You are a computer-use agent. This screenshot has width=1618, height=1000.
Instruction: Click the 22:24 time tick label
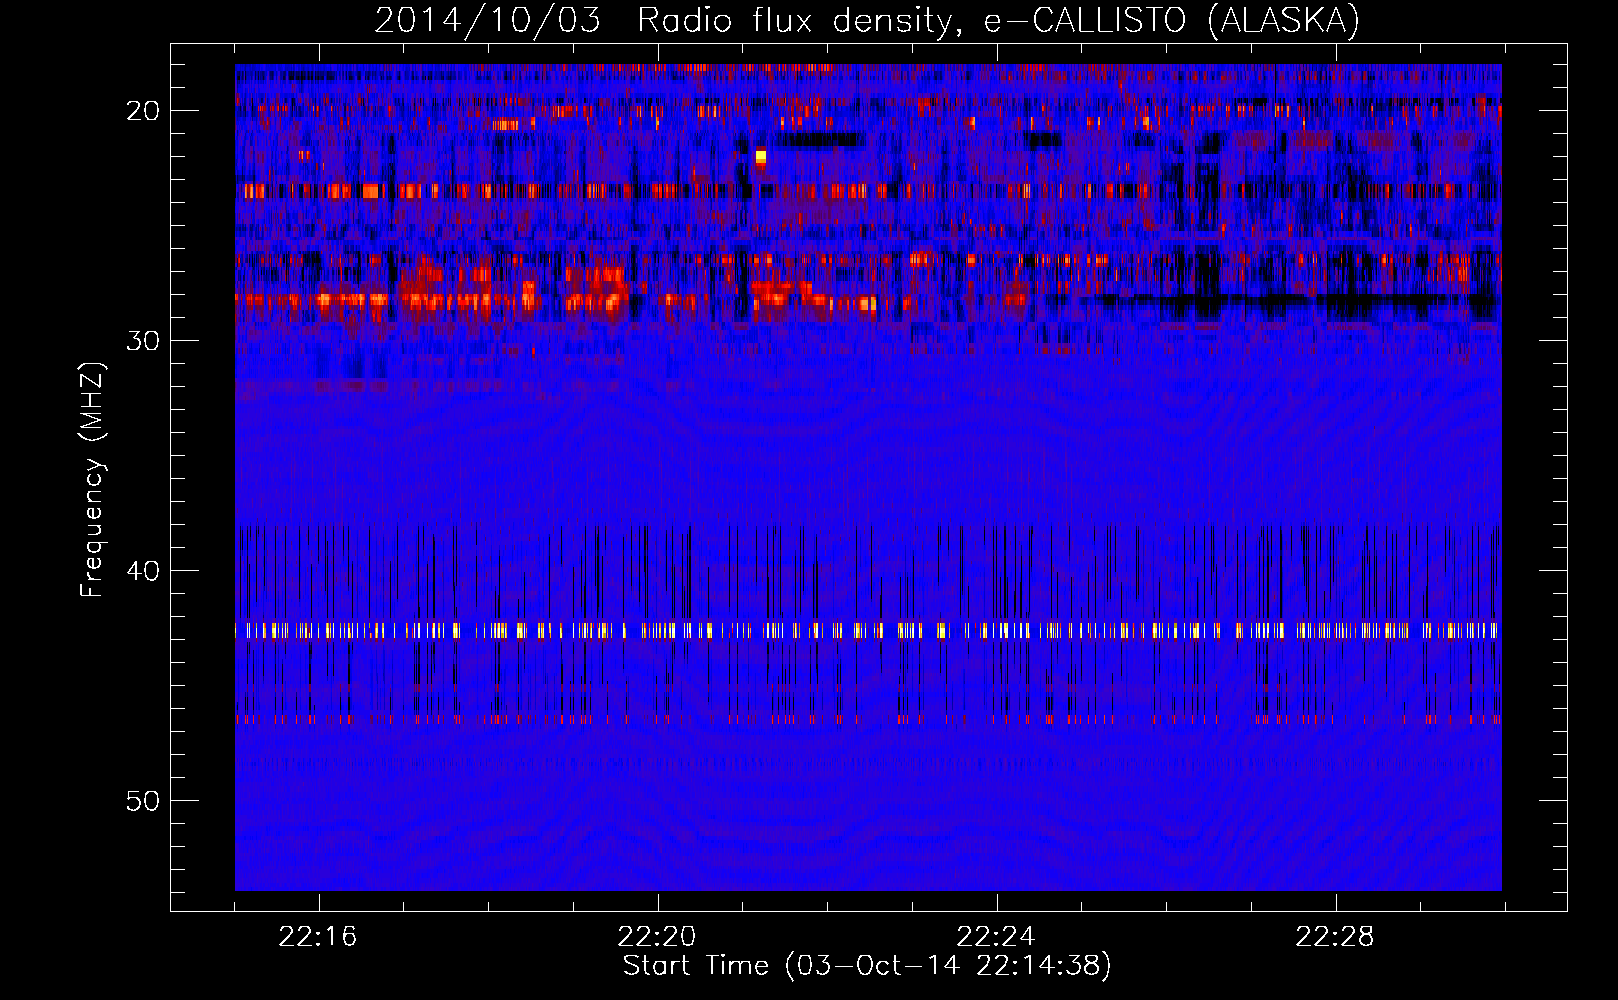coord(996,937)
